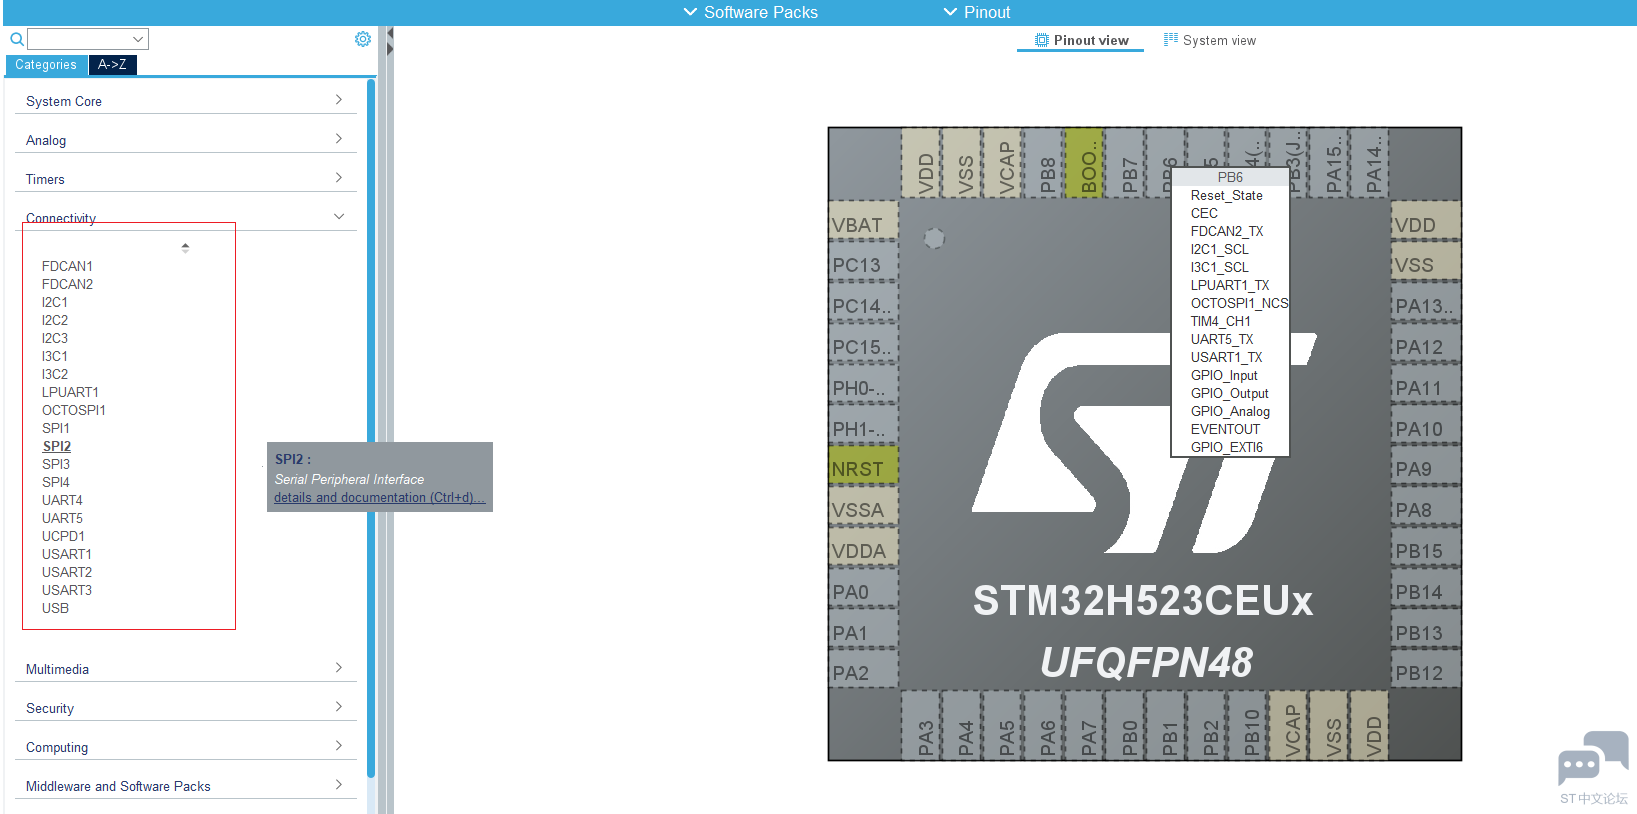
Task: Click pin PA0 on the chip
Action: pyautogui.click(x=863, y=592)
